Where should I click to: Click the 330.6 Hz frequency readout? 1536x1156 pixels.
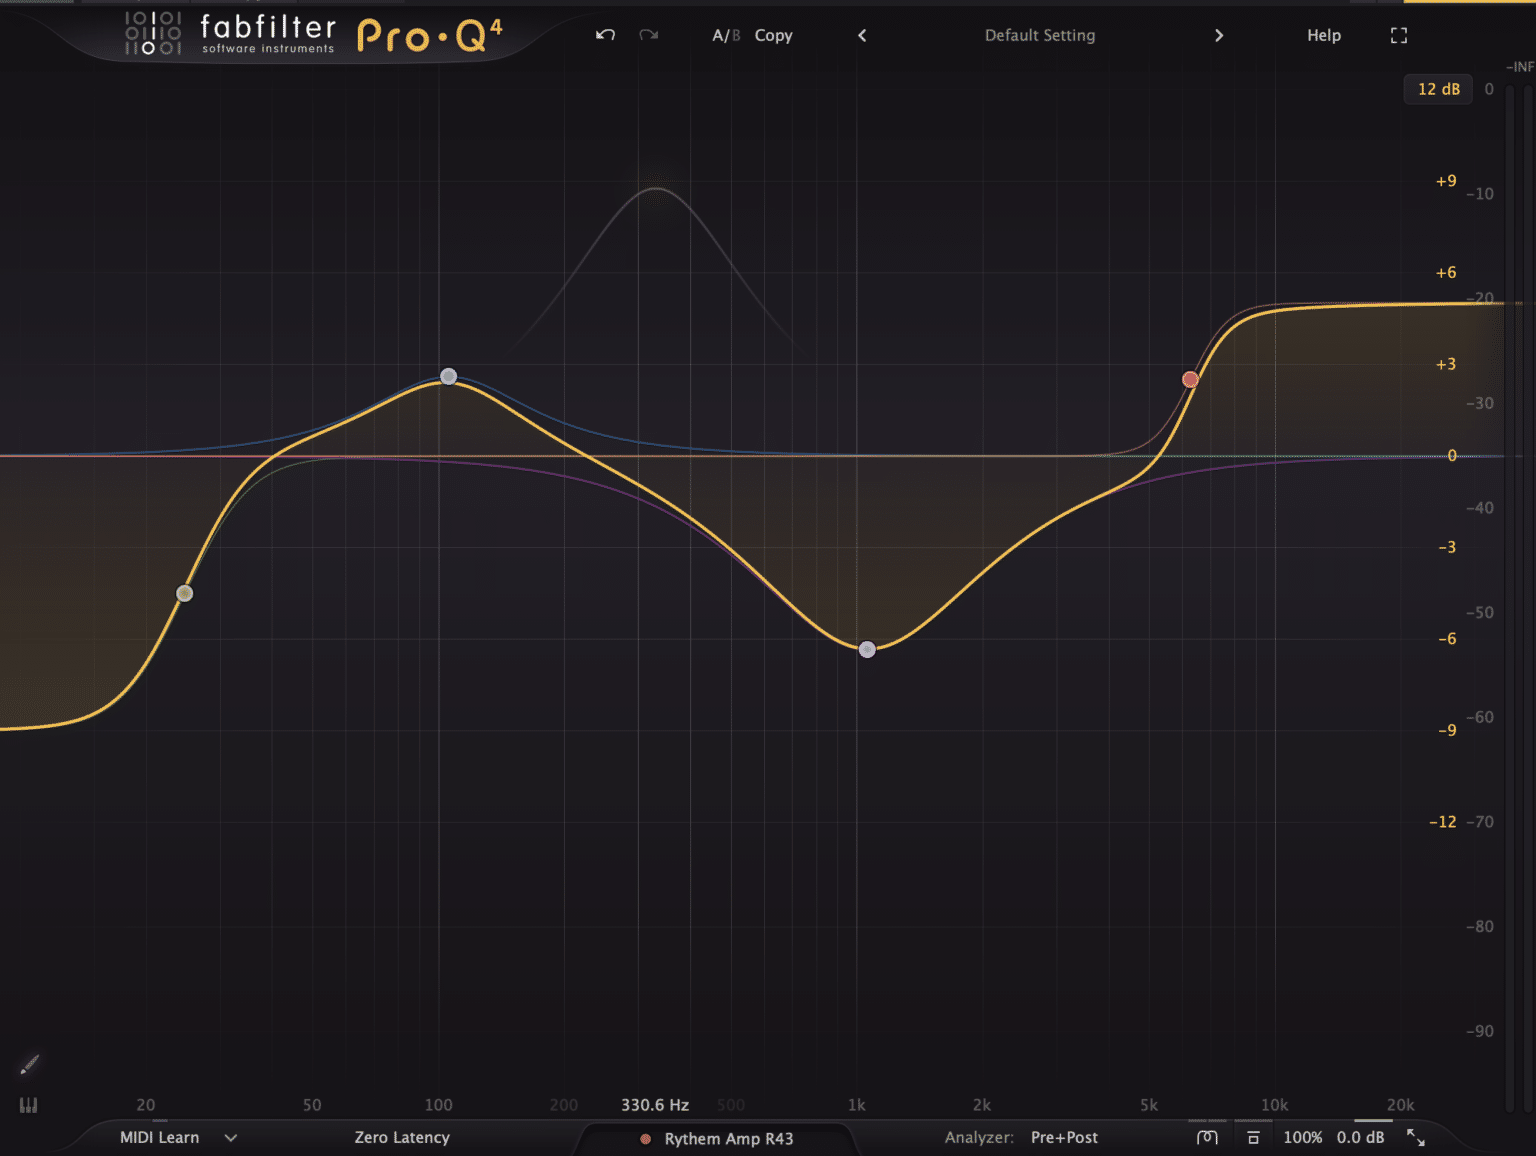click(655, 1105)
